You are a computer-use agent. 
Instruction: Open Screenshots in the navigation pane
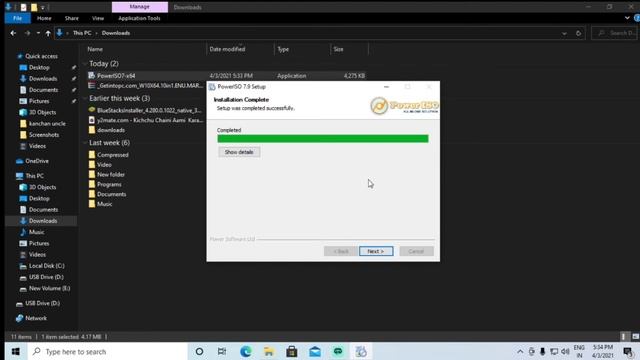44,135
